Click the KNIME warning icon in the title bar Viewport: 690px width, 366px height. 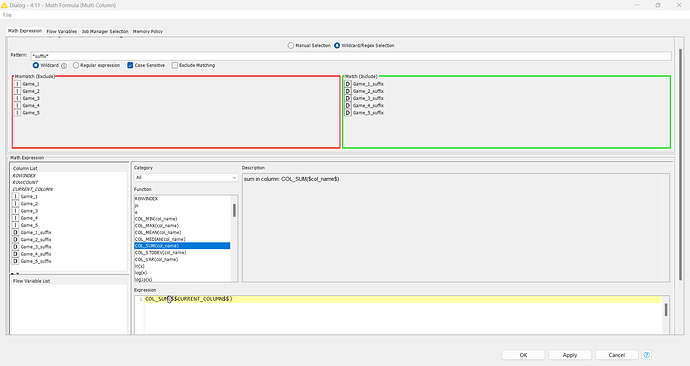click(x=4, y=5)
